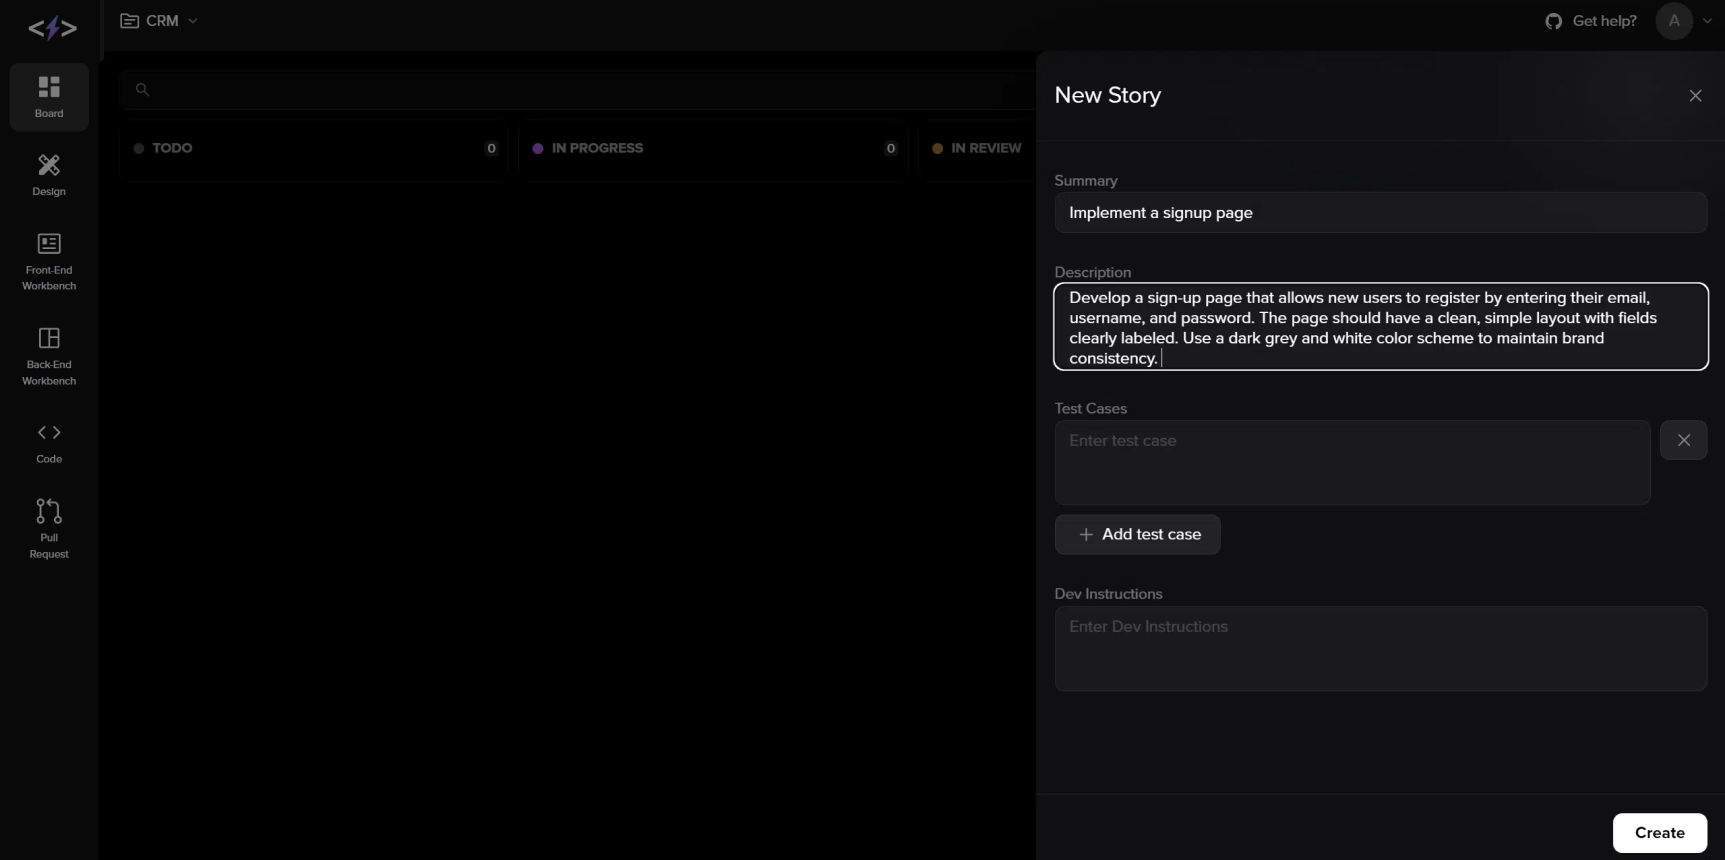Click the chevron next to avatar
The image size is (1725, 860).
pyautogui.click(x=1707, y=21)
